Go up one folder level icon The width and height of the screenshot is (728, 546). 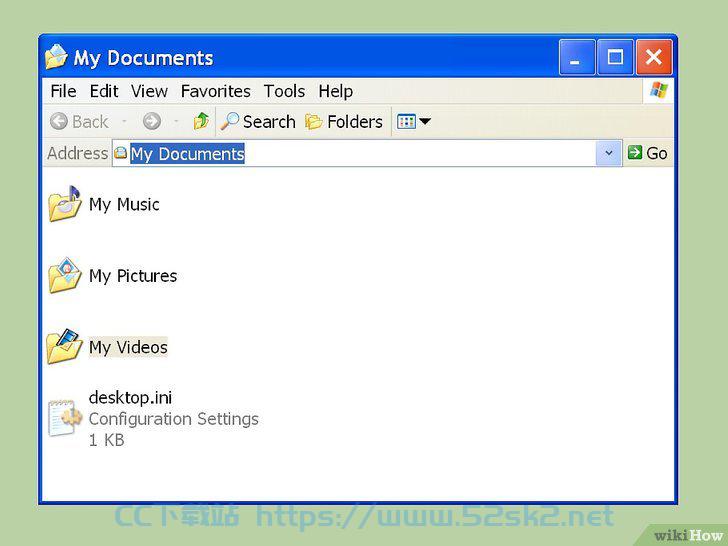(x=201, y=121)
